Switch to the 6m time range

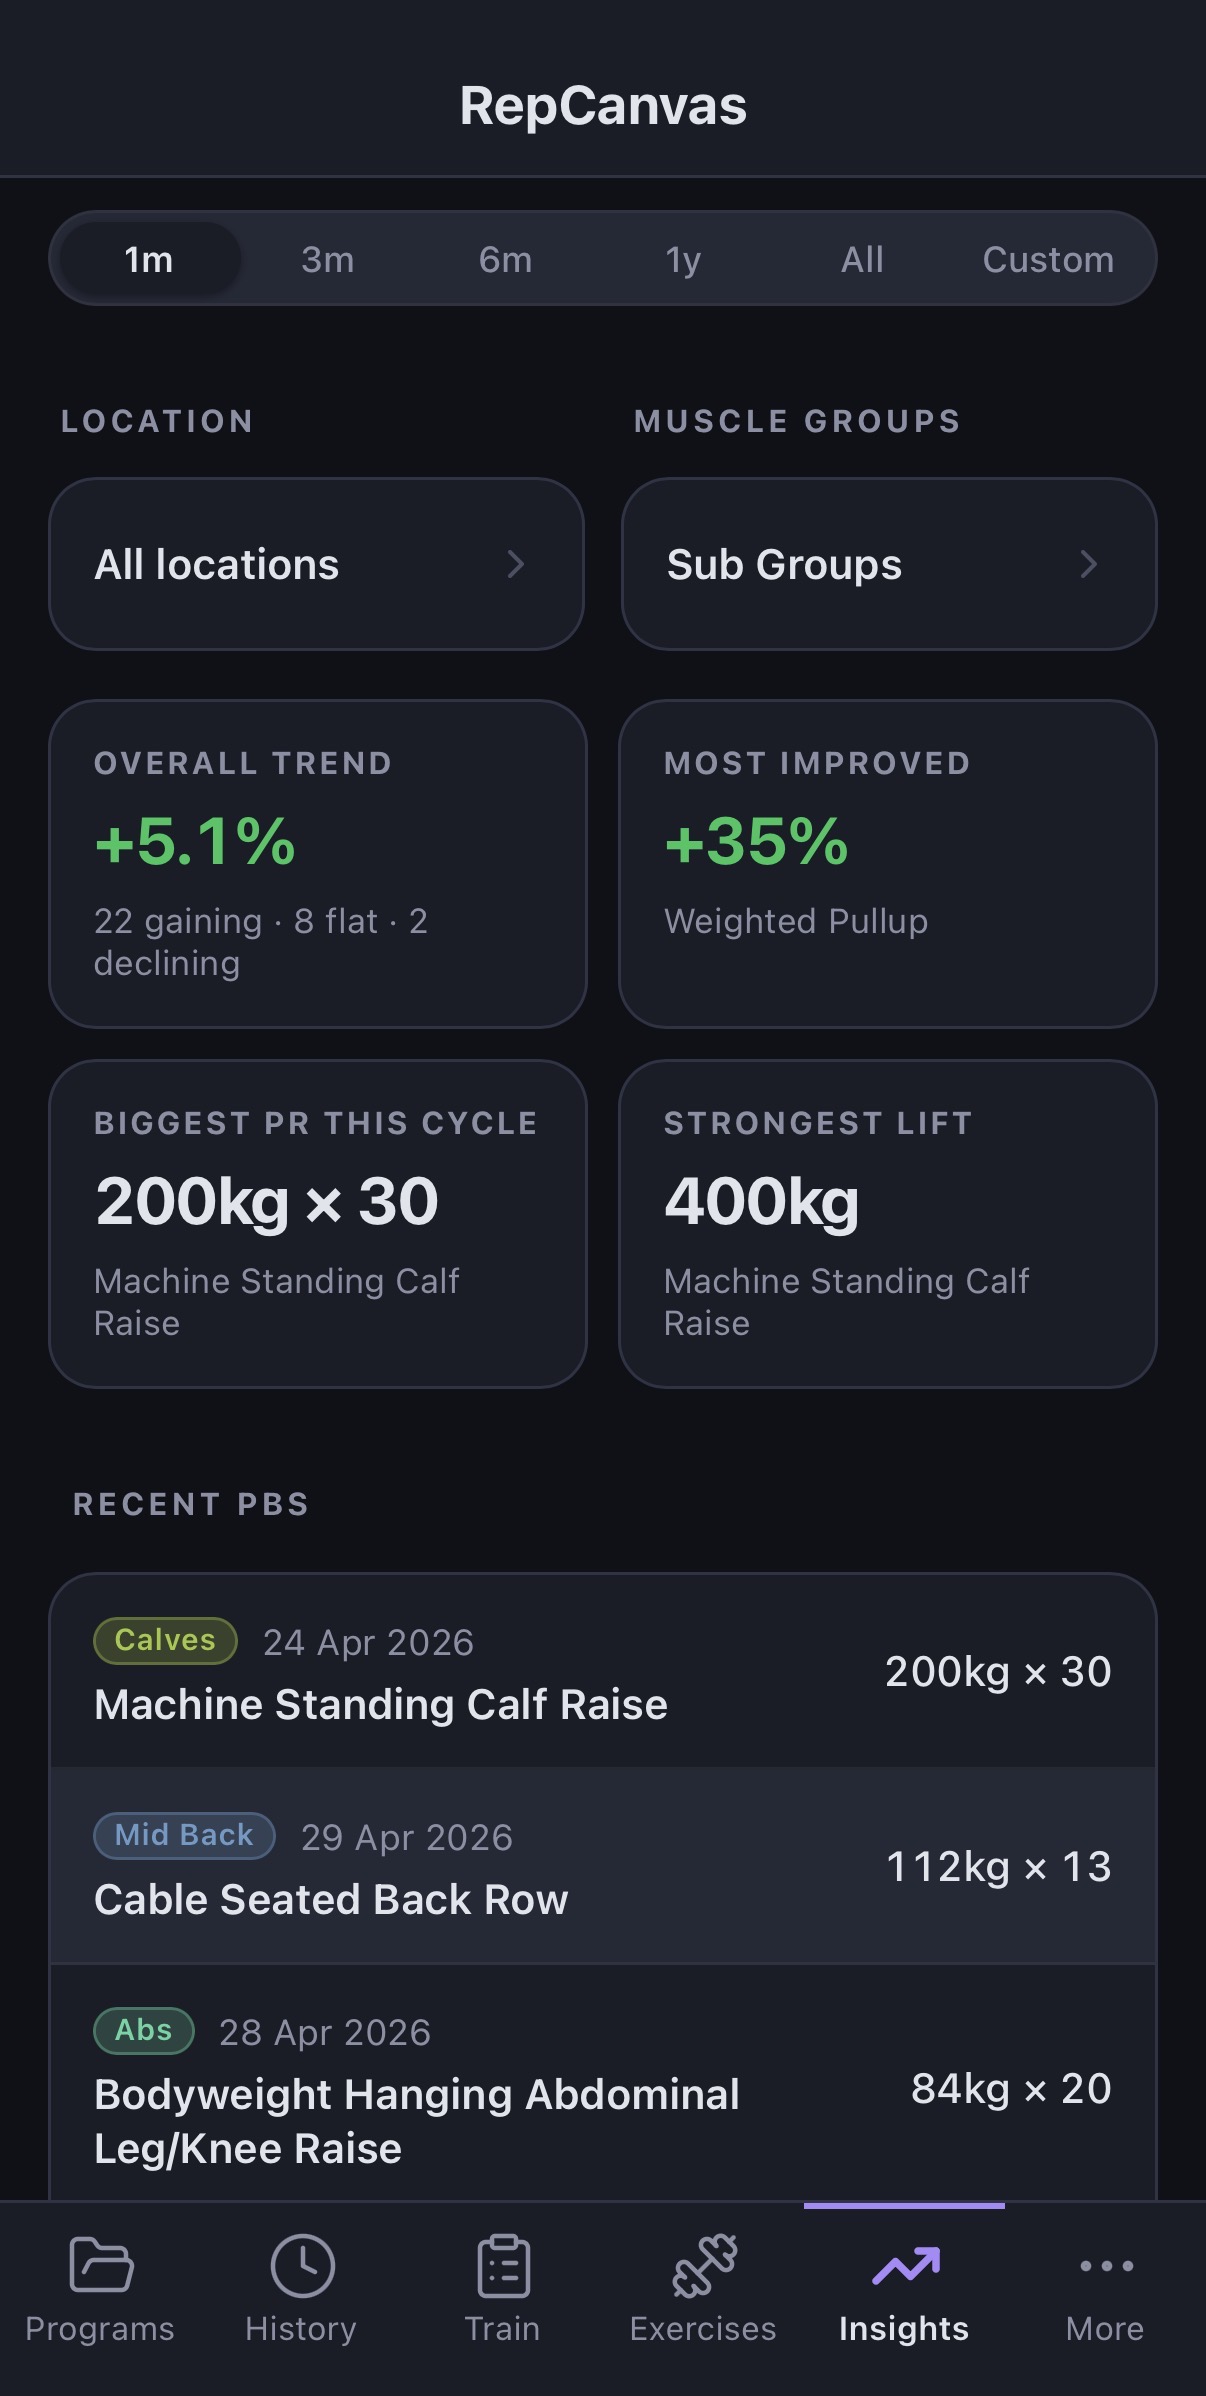point(506,258)
